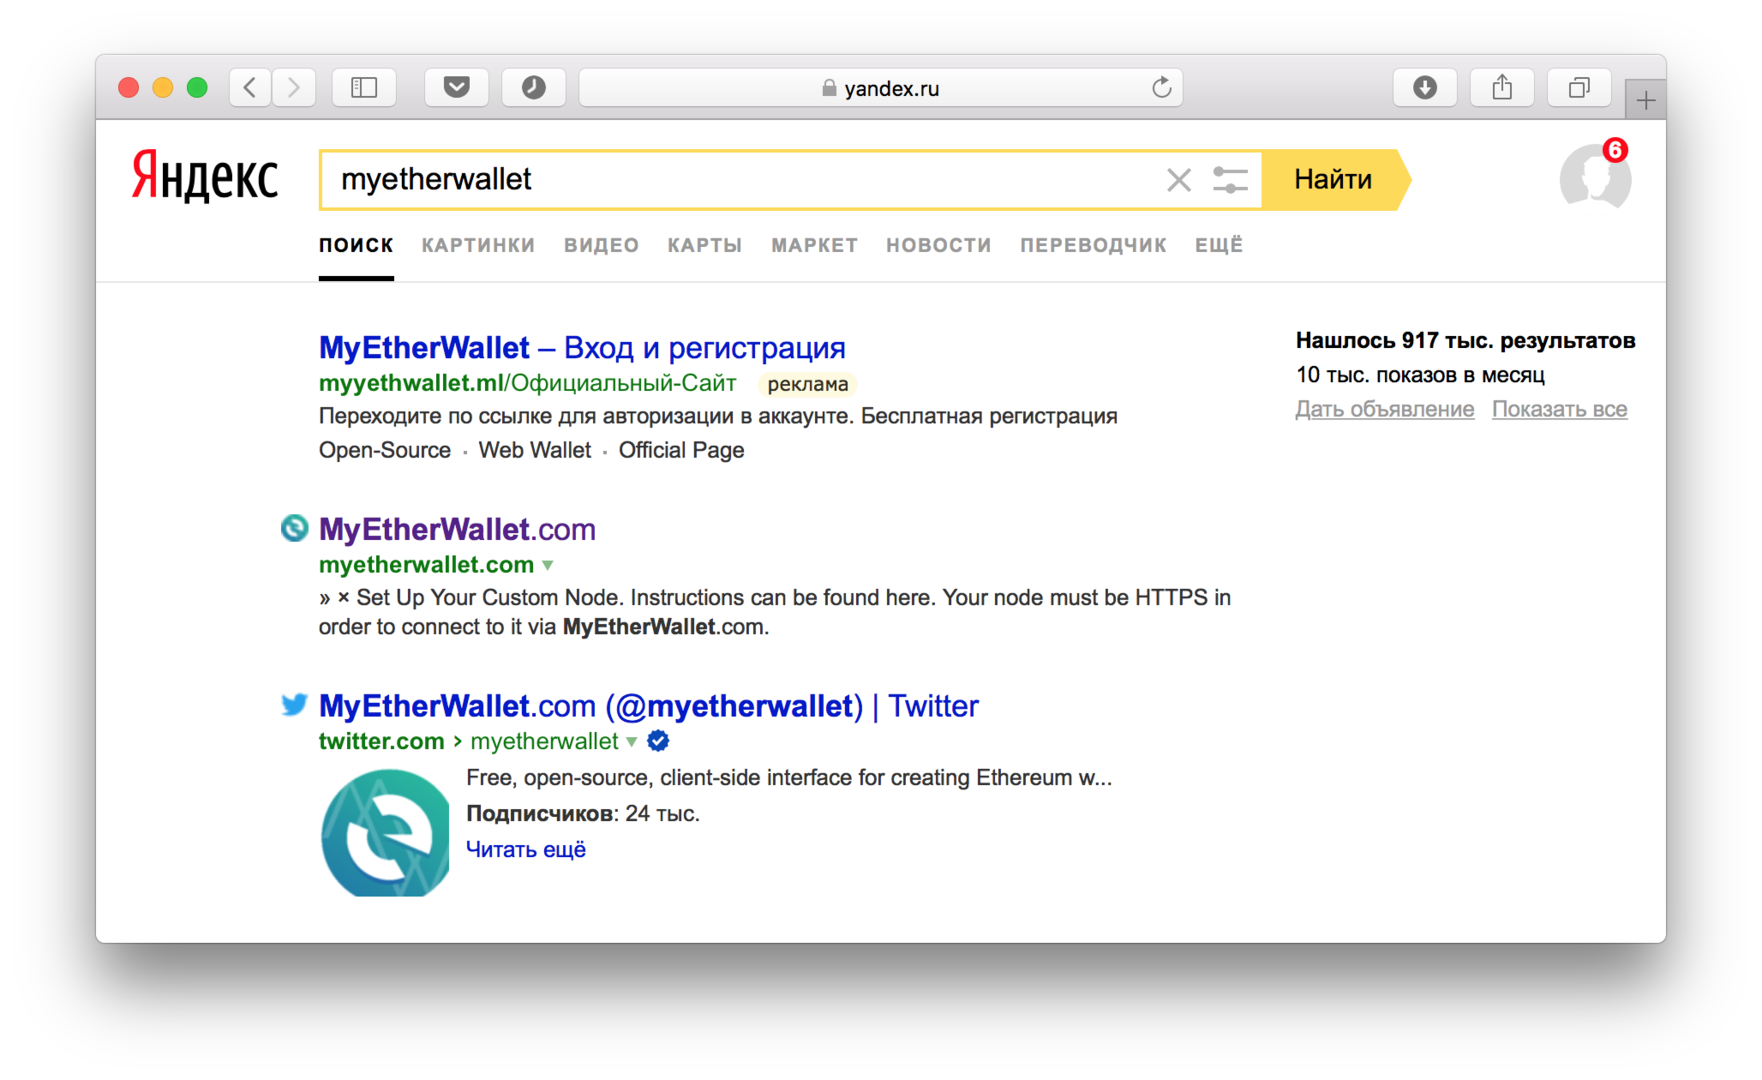Click 'Показать все' link
This screenshot has width=1762, height=1080.
point(1560,409)
